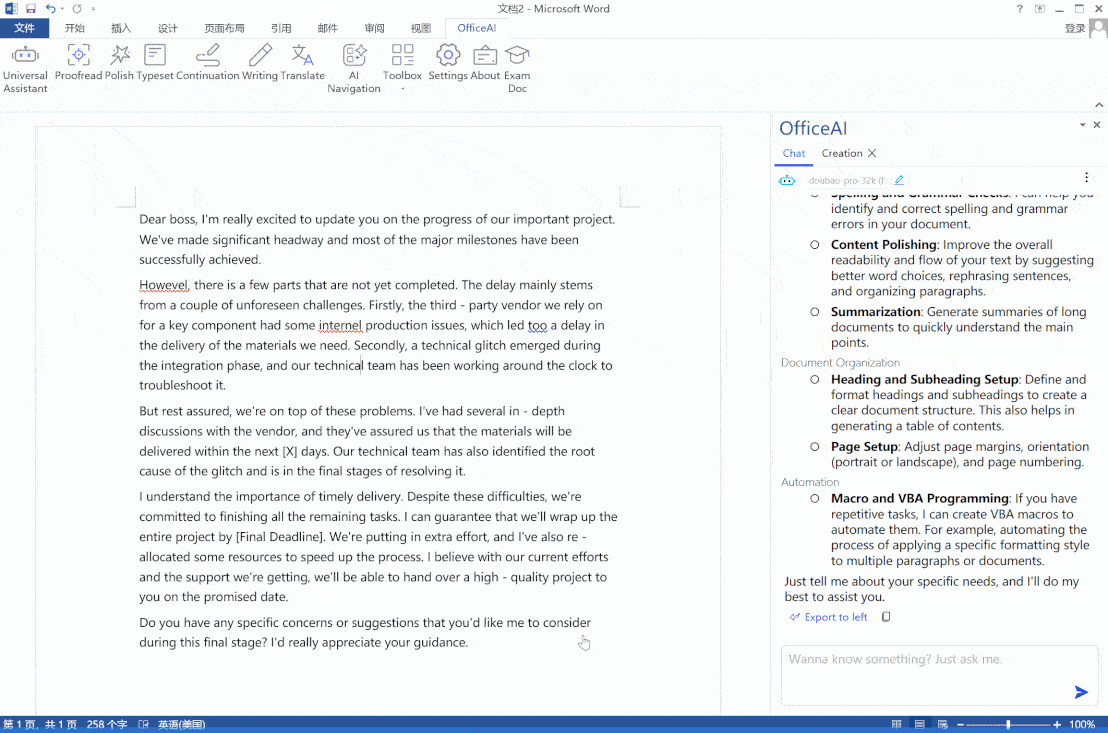This screenshot has height=733, width=1108.
Task: Open the Universal Assistant tool
Action: [25, 68]
